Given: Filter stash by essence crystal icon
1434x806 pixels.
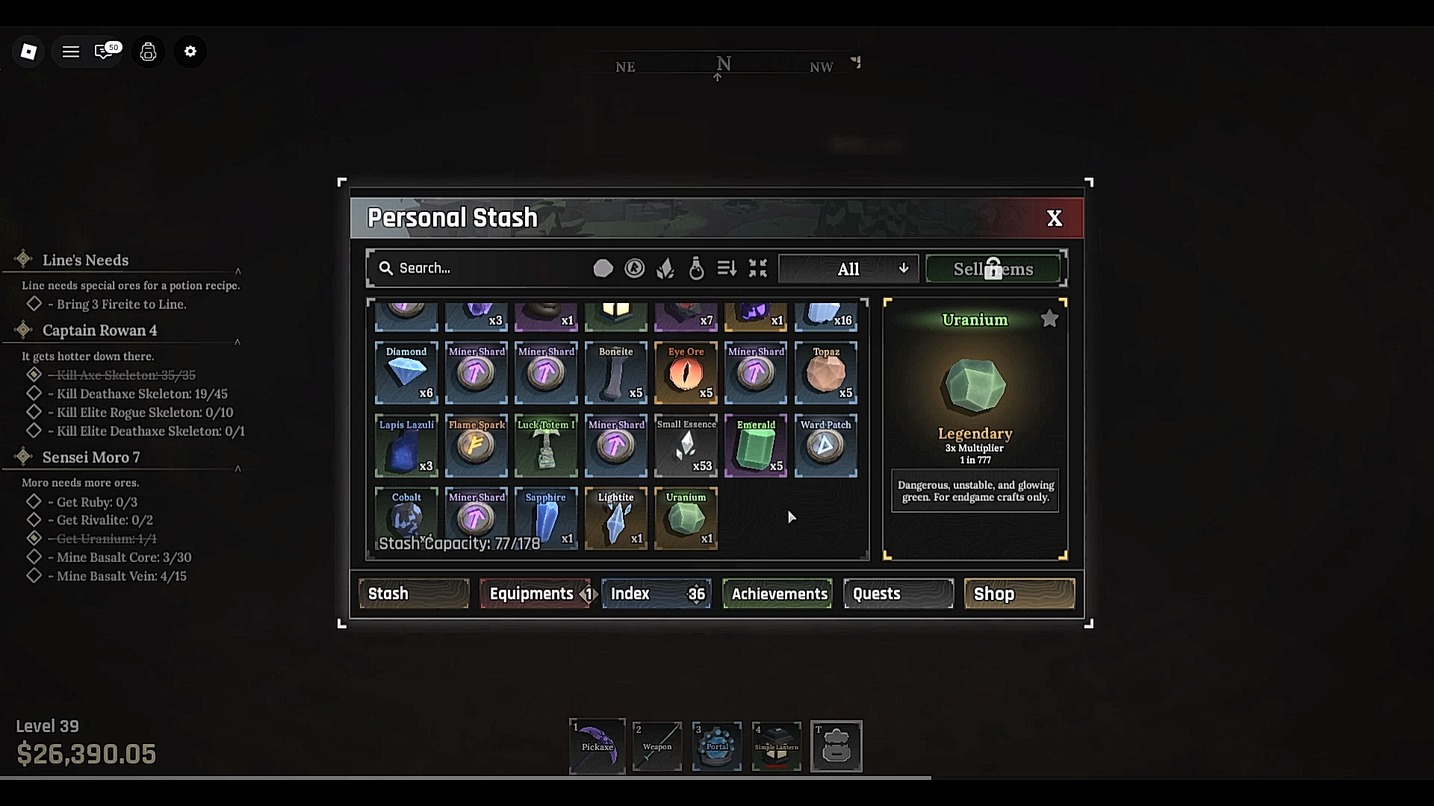Looking at the screenshot, I should pyautogui.click(x=665, y=268).
